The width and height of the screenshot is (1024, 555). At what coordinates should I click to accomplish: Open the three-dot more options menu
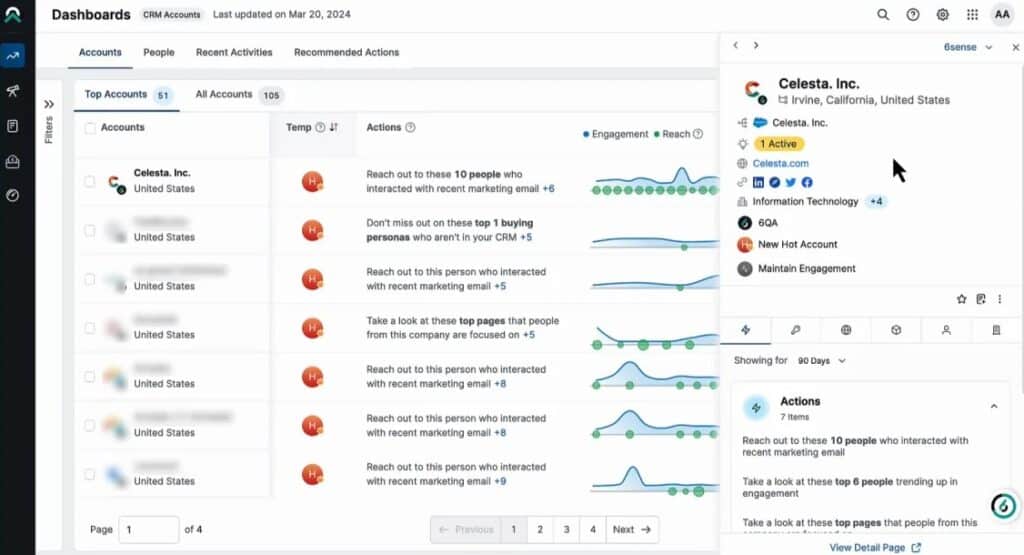tap(1000, 299)
